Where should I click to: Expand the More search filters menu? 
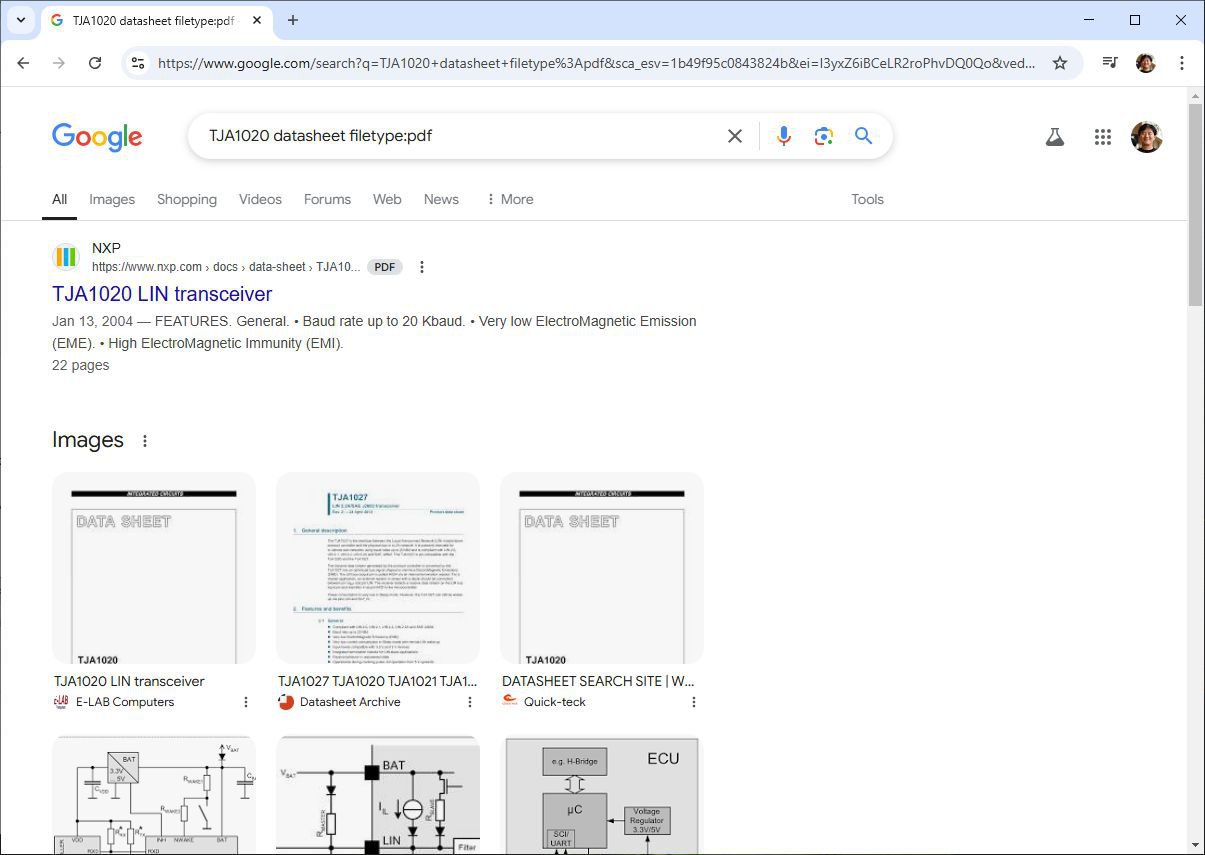[509, 199]
